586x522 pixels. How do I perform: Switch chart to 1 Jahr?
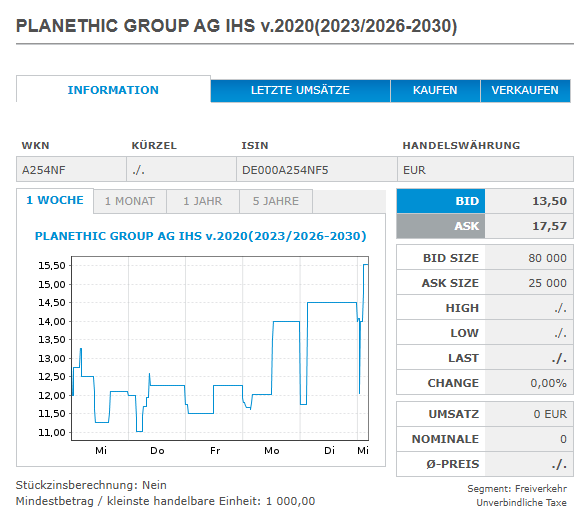(x=203, y=201)
